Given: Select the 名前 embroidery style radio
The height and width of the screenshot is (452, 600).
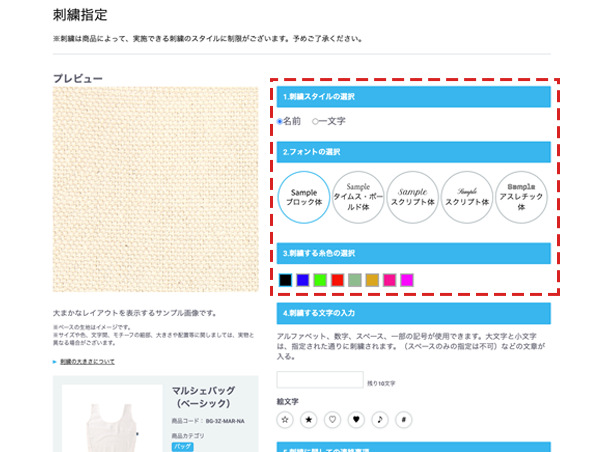Looking at the screenshot, I should click(x=280, y=121).
